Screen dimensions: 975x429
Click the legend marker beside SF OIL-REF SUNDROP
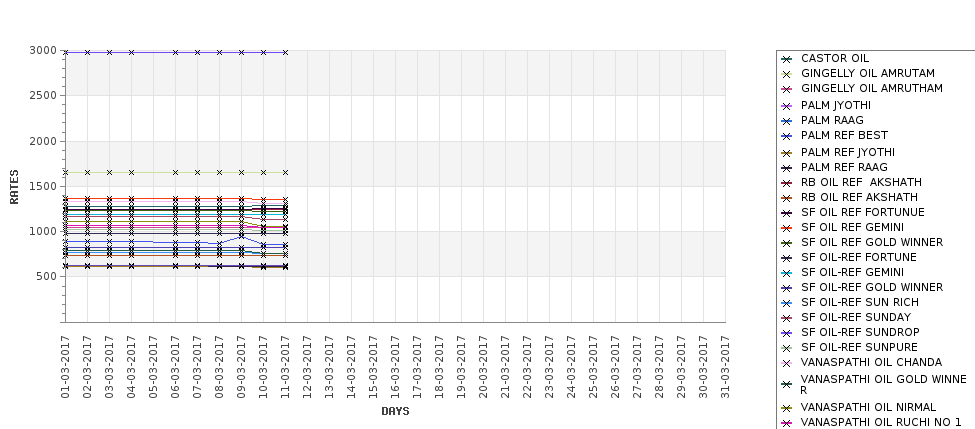tap(787, 333)
